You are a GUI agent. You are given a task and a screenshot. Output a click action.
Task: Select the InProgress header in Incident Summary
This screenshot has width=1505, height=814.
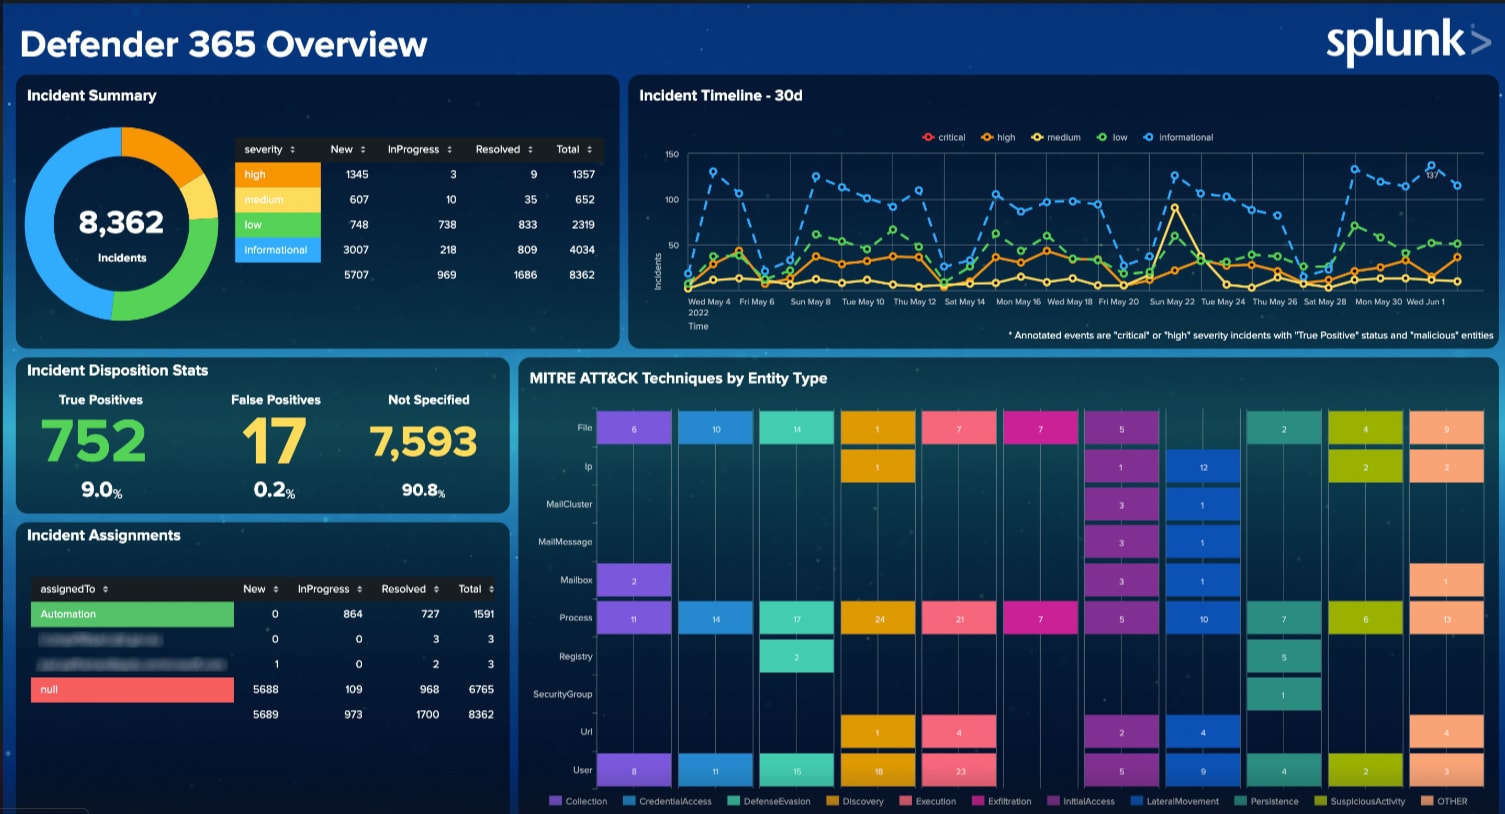(419, 150)
